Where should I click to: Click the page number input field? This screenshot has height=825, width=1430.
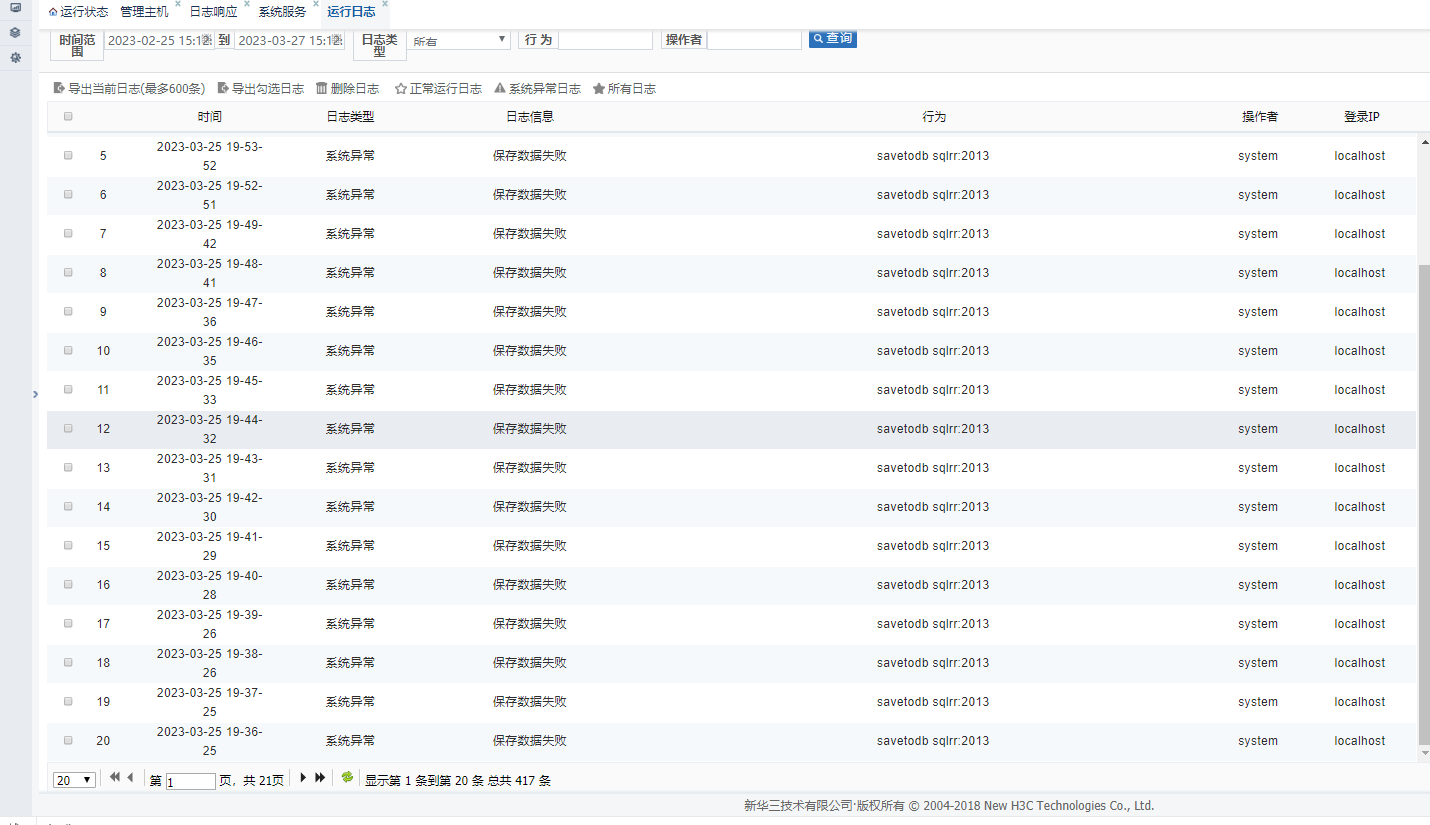coord(191,781)
